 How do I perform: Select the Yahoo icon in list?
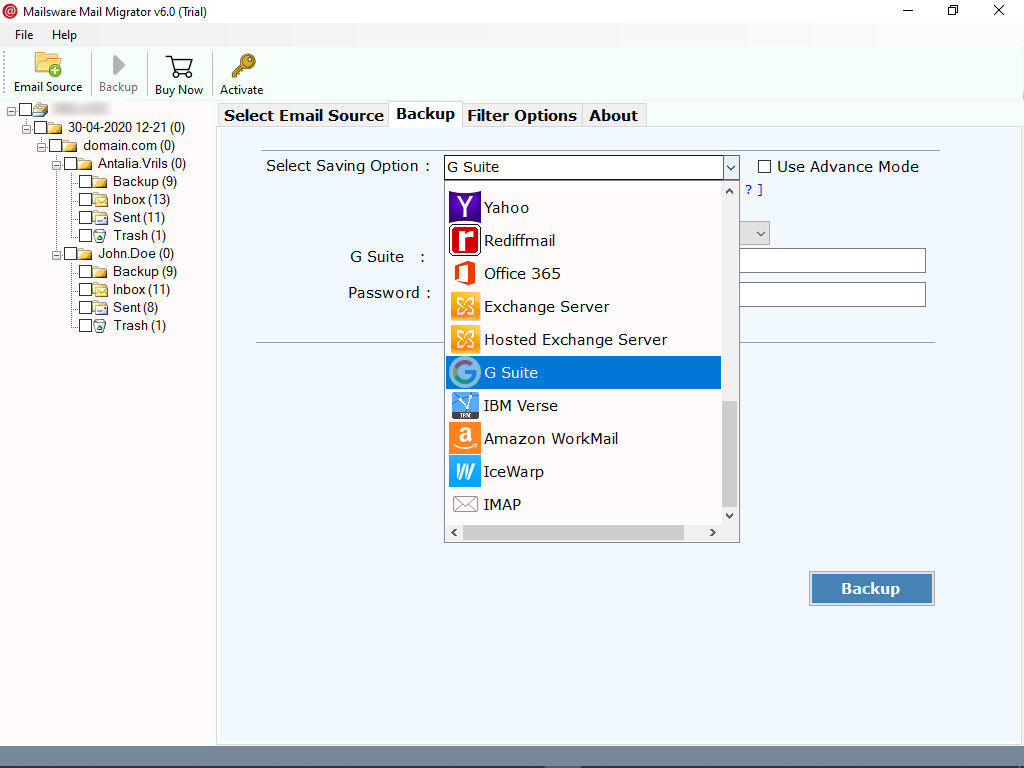[x=464, y=207]
